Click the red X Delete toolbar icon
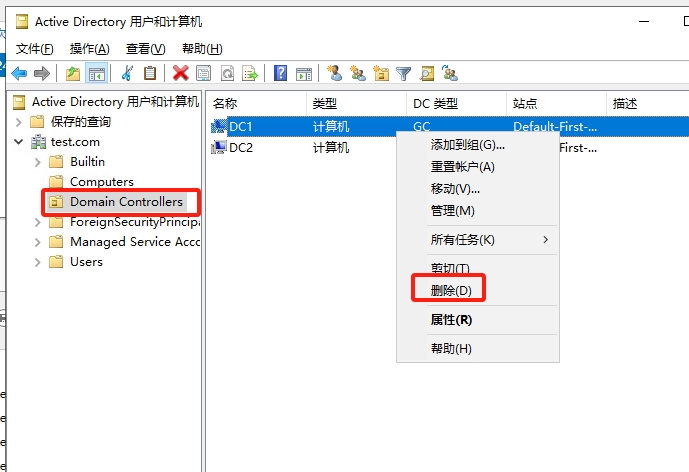689x472 pixels. tap(181, 73)
